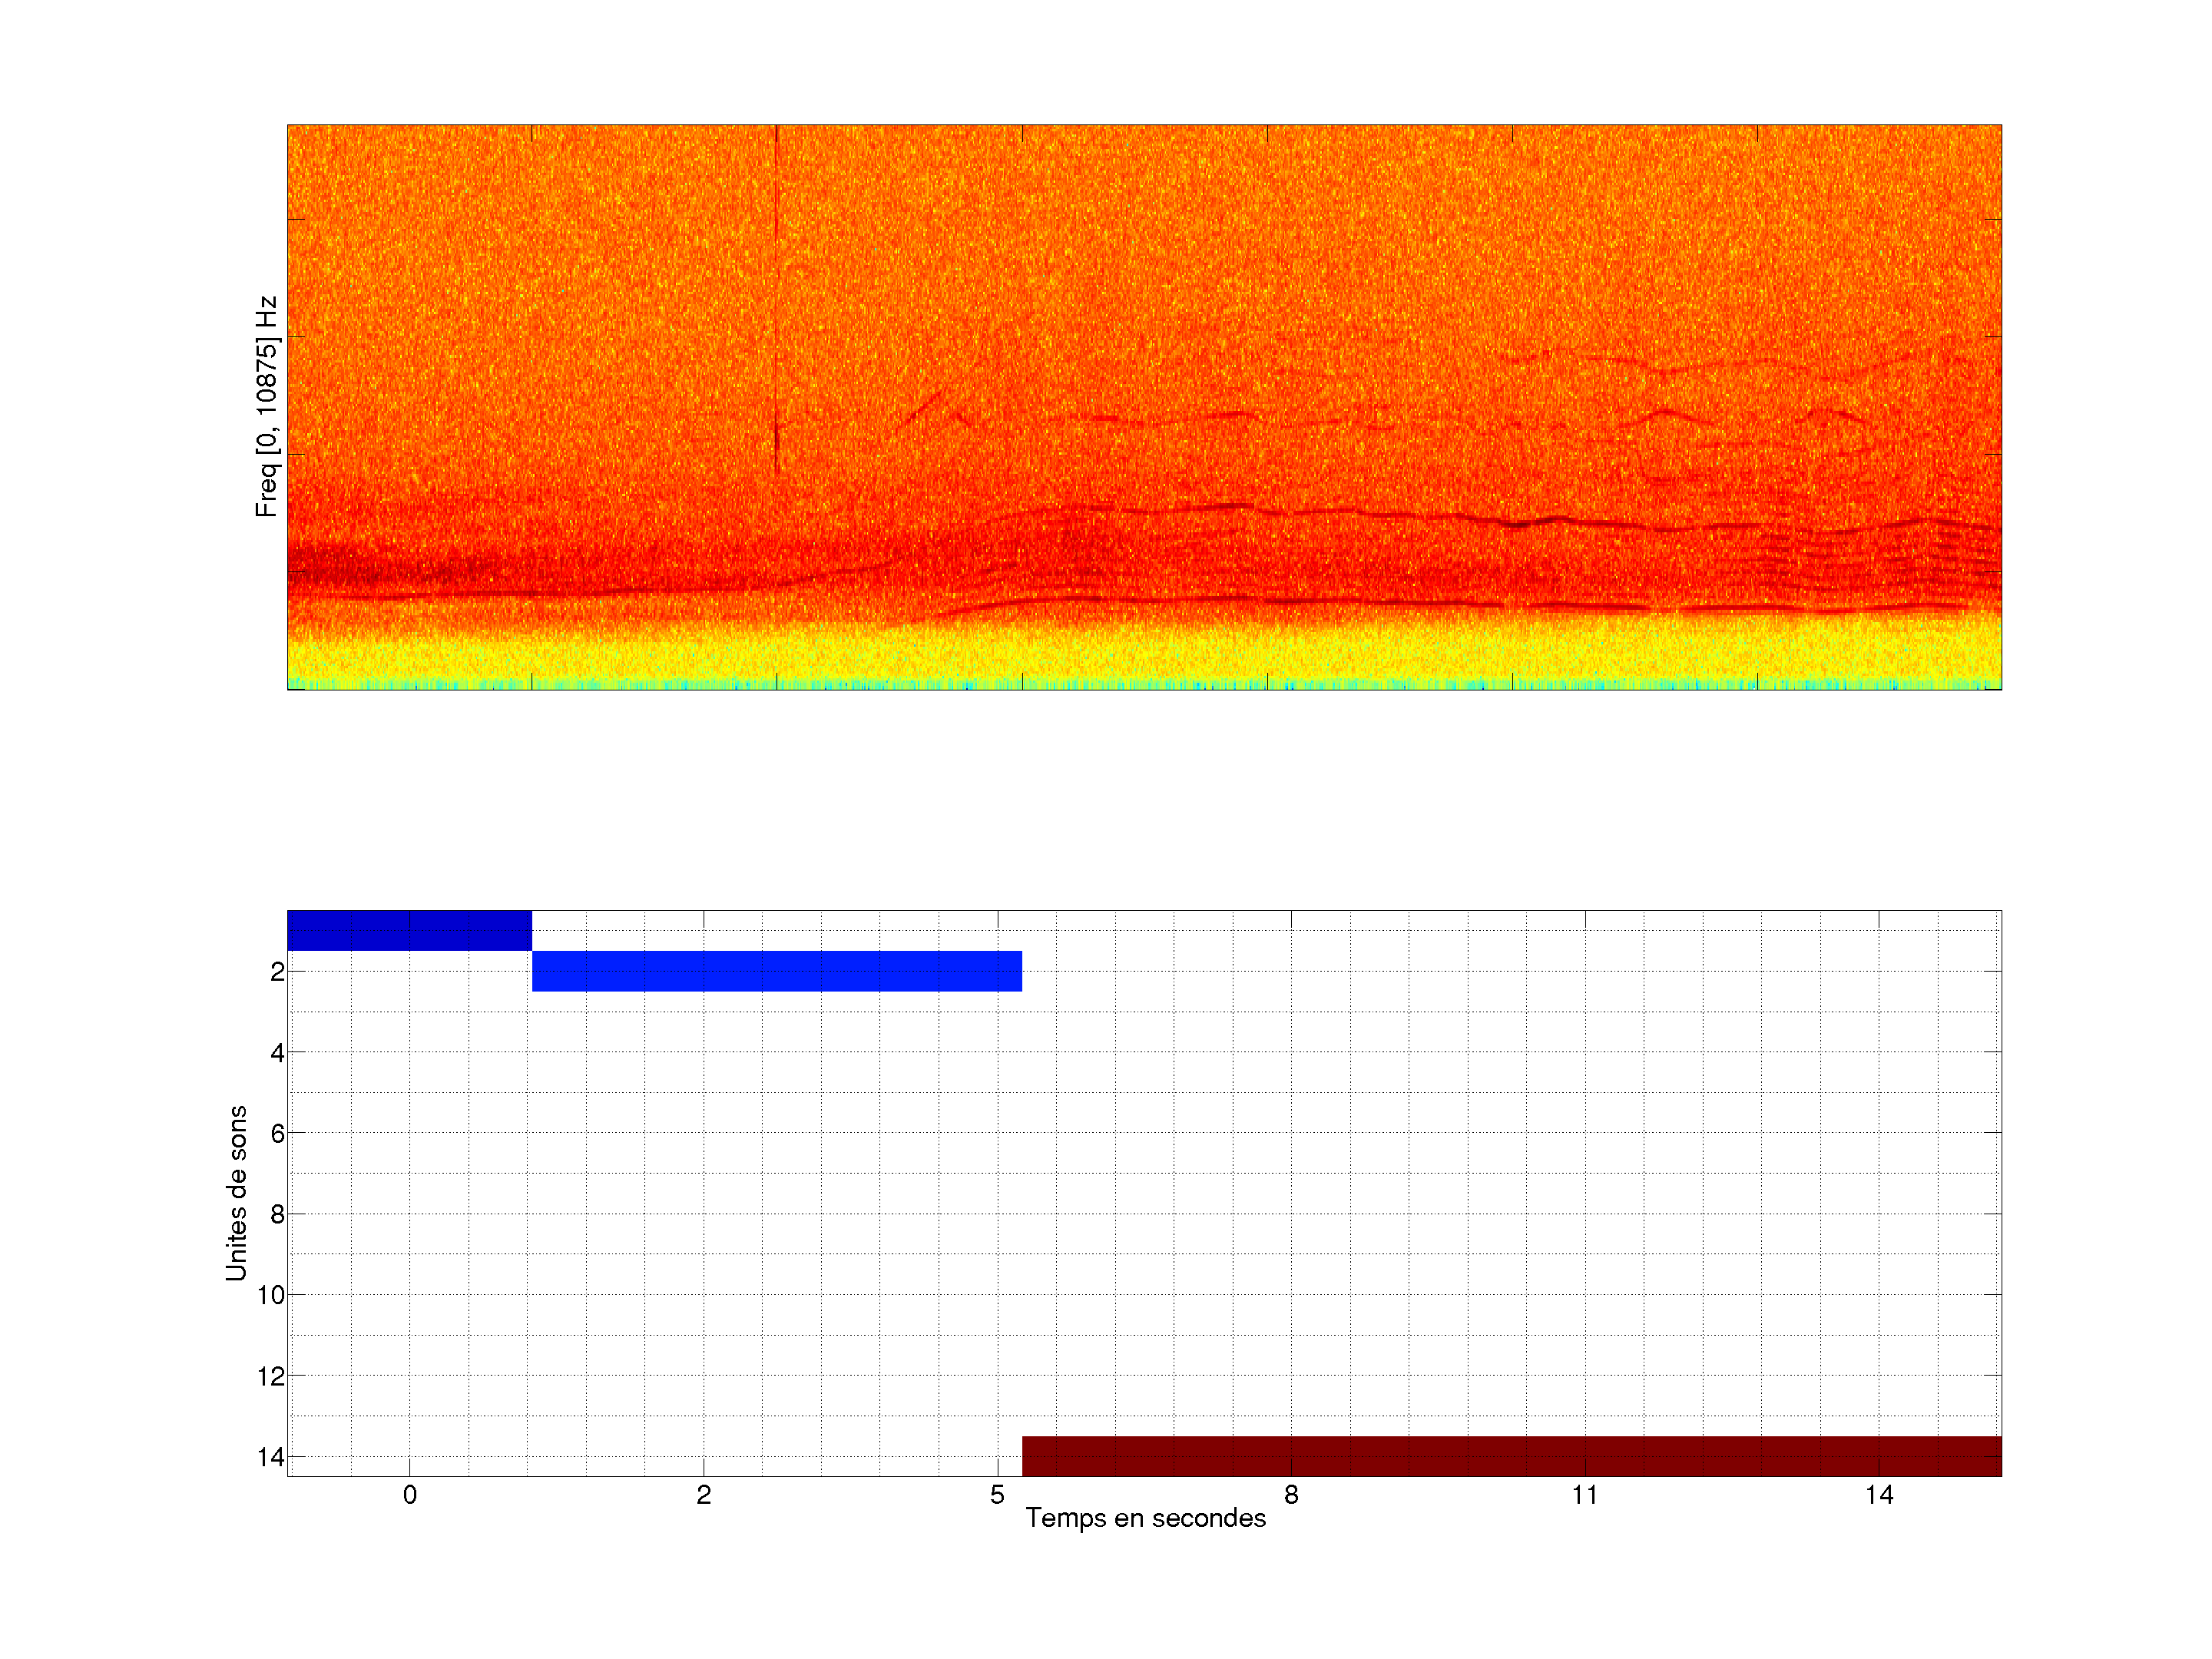The width and height of the screenshot is (2212, 1659).
Task: Click y-axis tick label 6
Action: [277, 1133]
